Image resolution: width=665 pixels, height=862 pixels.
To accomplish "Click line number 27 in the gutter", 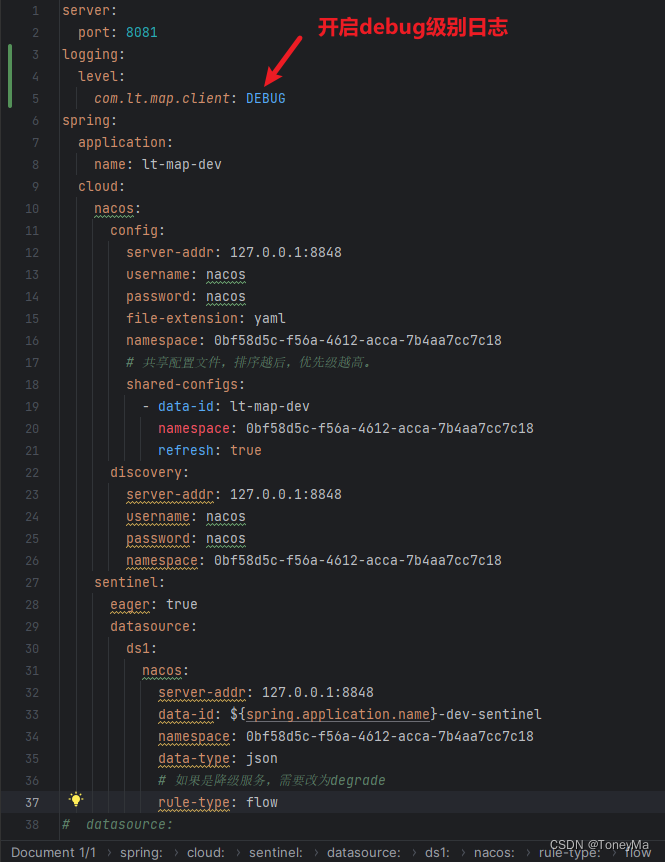I will tap(32, 582).
